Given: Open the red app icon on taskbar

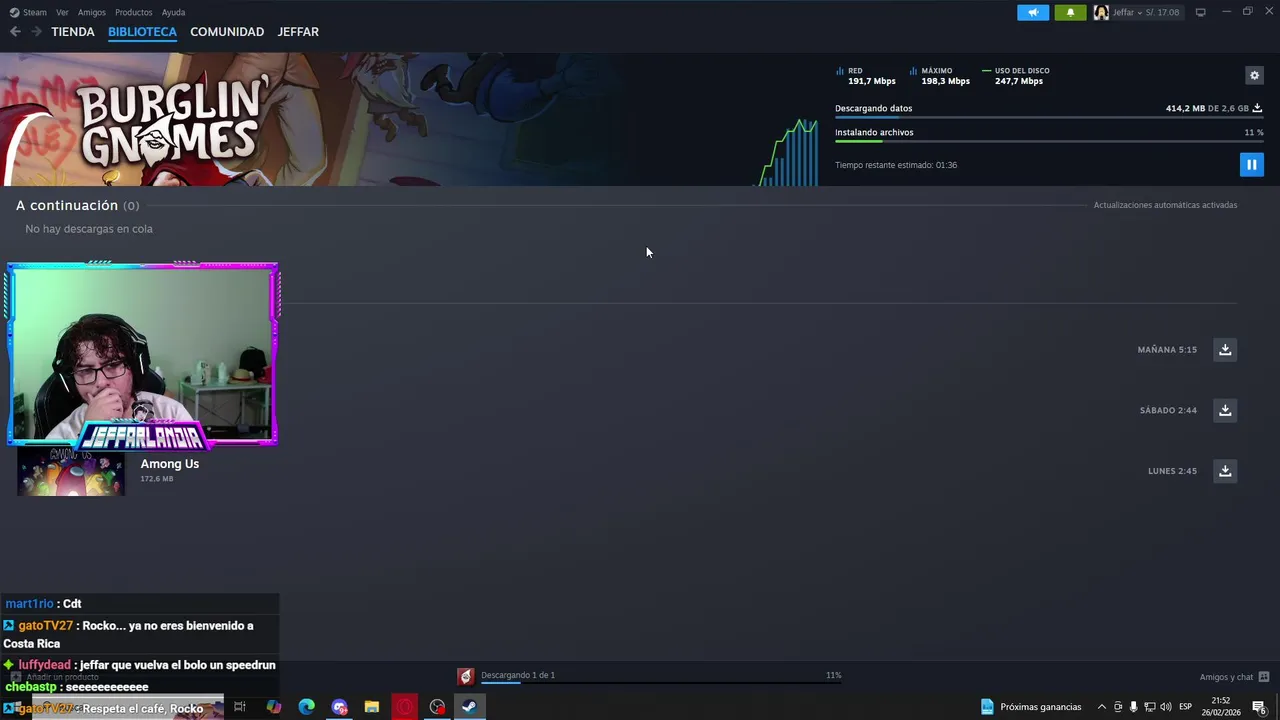Looking at the screenshot, I should coord(405,707).
